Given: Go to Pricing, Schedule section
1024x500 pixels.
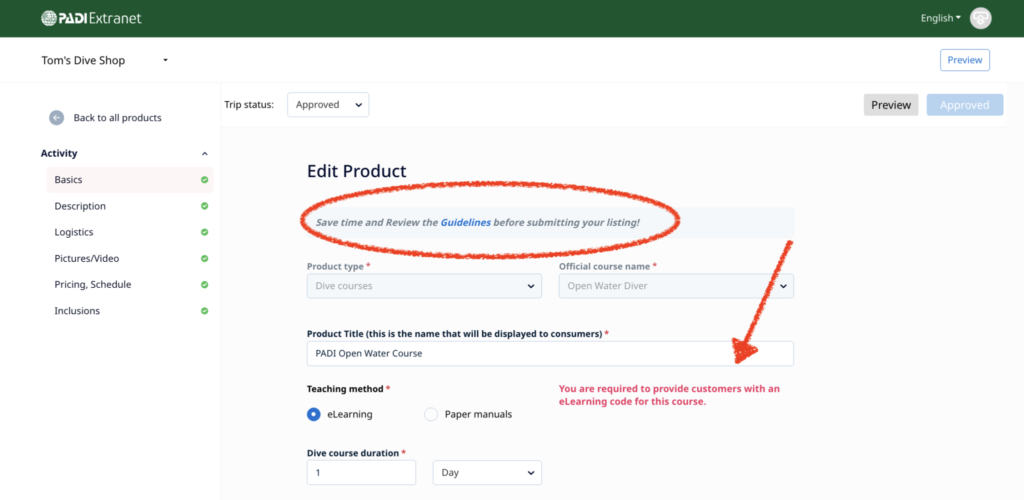Looking at the screenshot, I should tap(92, 285).
